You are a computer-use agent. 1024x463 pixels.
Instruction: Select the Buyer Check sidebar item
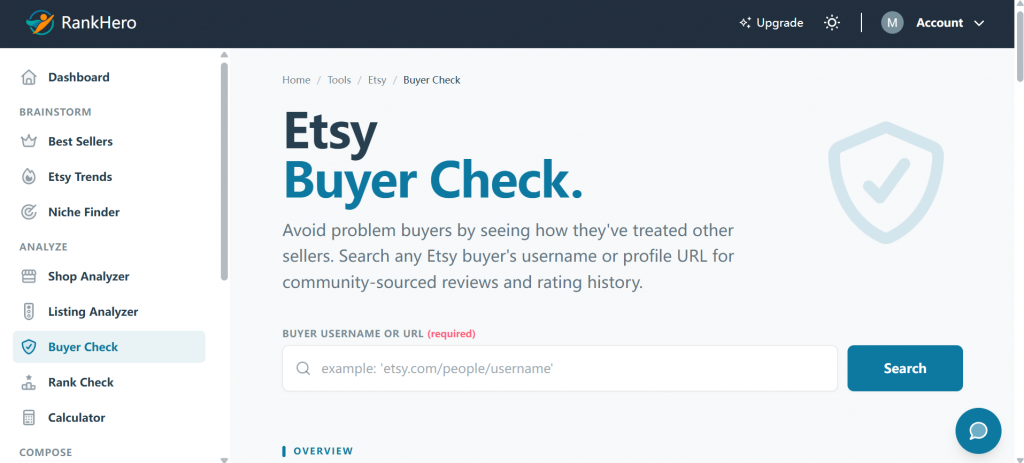(109, 347)
